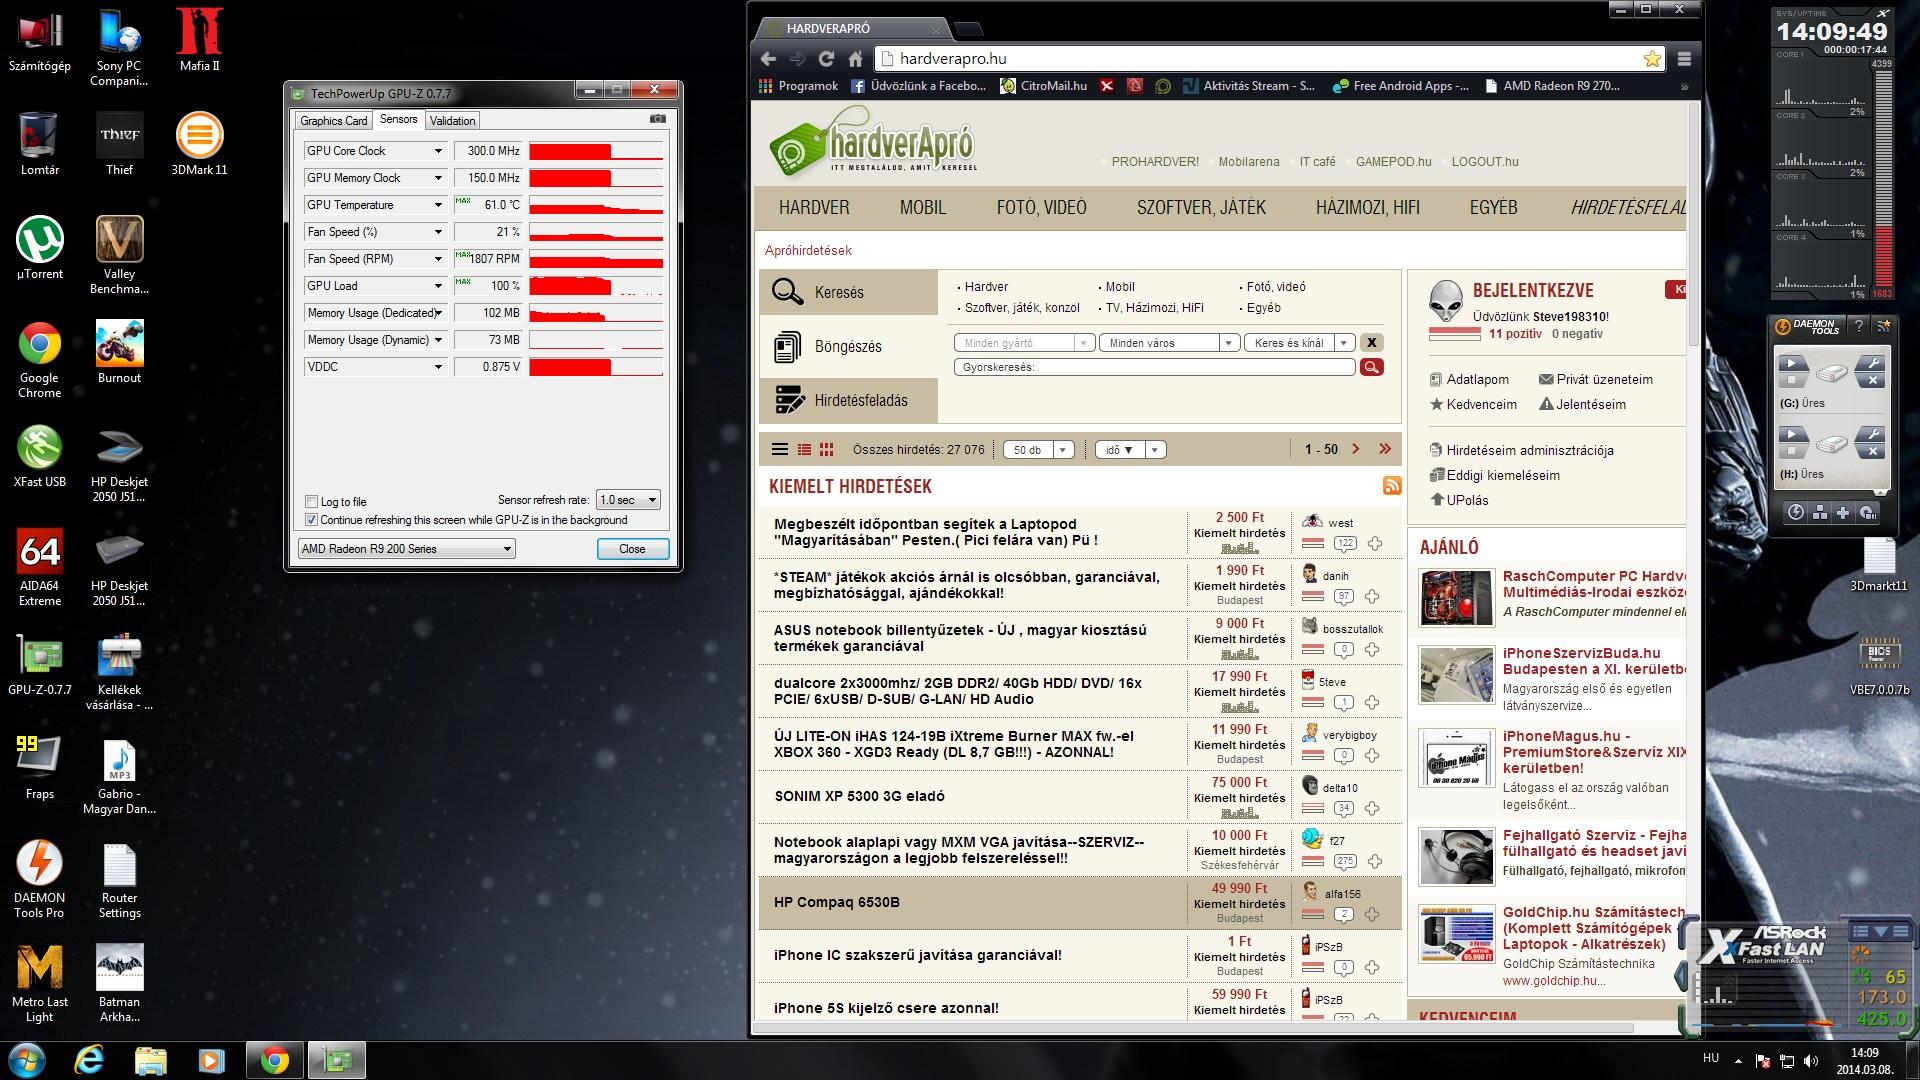1920x1080 pixels.
Task: Expand the GPU Core Clock sensor dropdown
Action: coord(438,151)
